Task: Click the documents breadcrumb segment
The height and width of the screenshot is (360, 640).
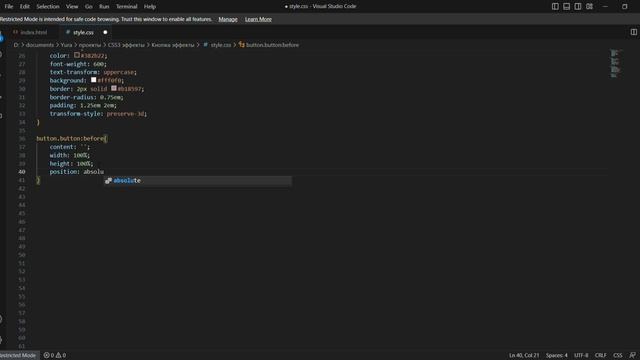Action: [40, 45]
